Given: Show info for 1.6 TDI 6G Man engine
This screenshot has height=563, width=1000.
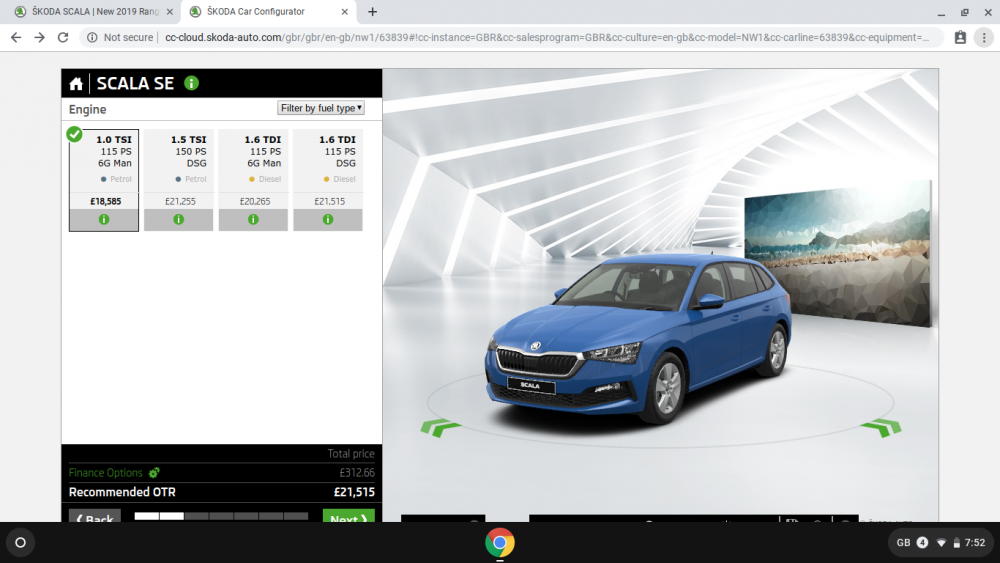Looking at the screenshot, I should (253, 219).
